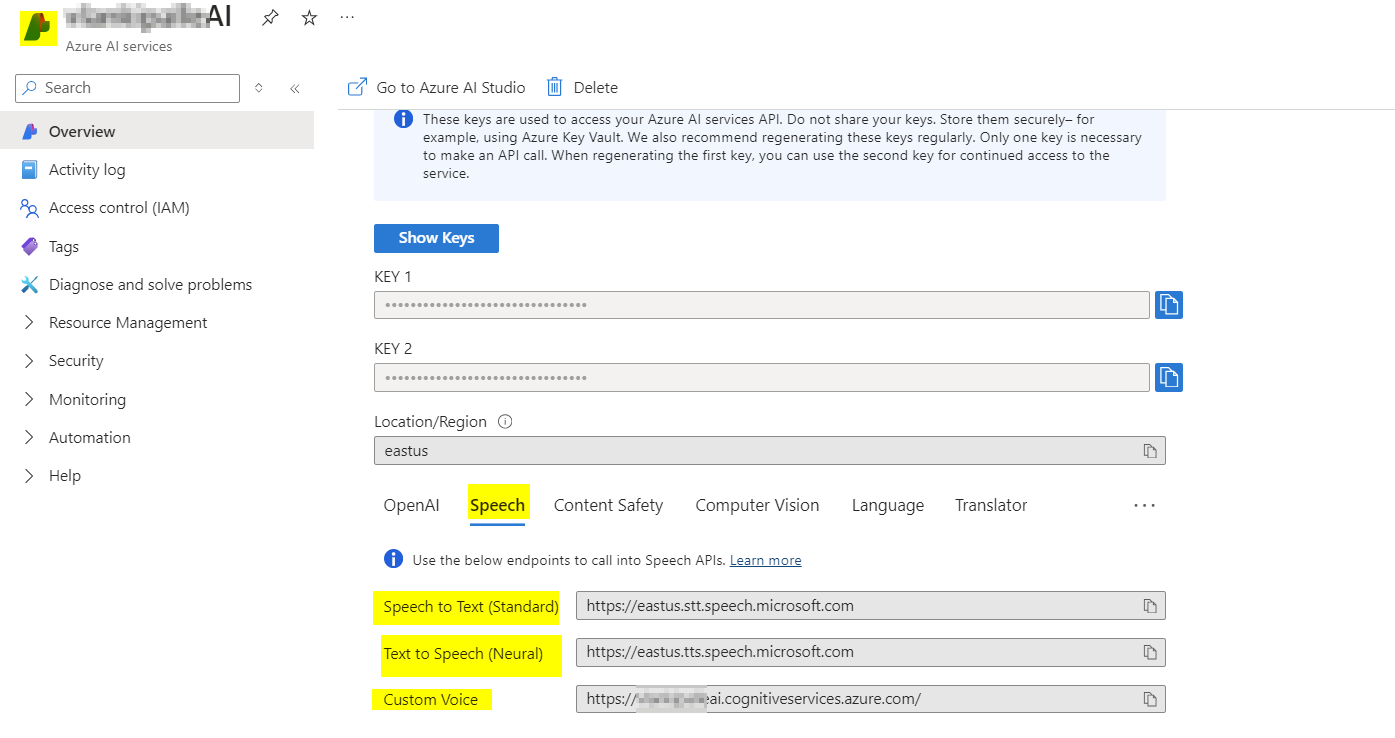Open the Computer Vision tab
1395x738 pixels.
point(757,506)
